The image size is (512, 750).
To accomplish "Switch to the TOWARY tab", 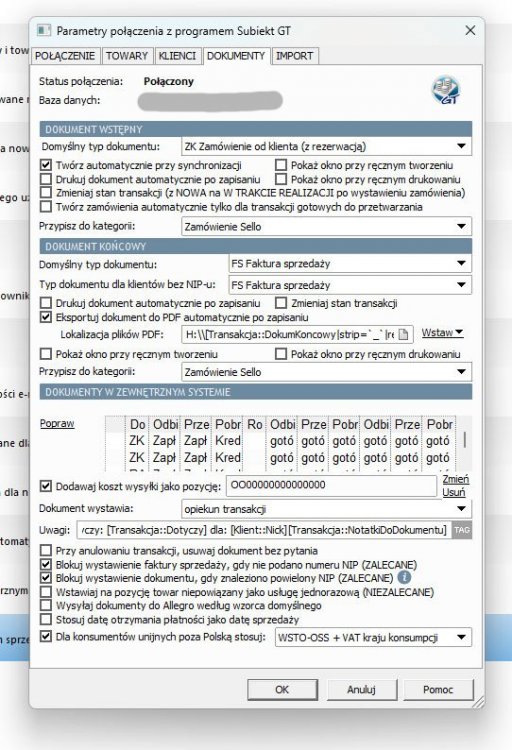I will (127, 56).
